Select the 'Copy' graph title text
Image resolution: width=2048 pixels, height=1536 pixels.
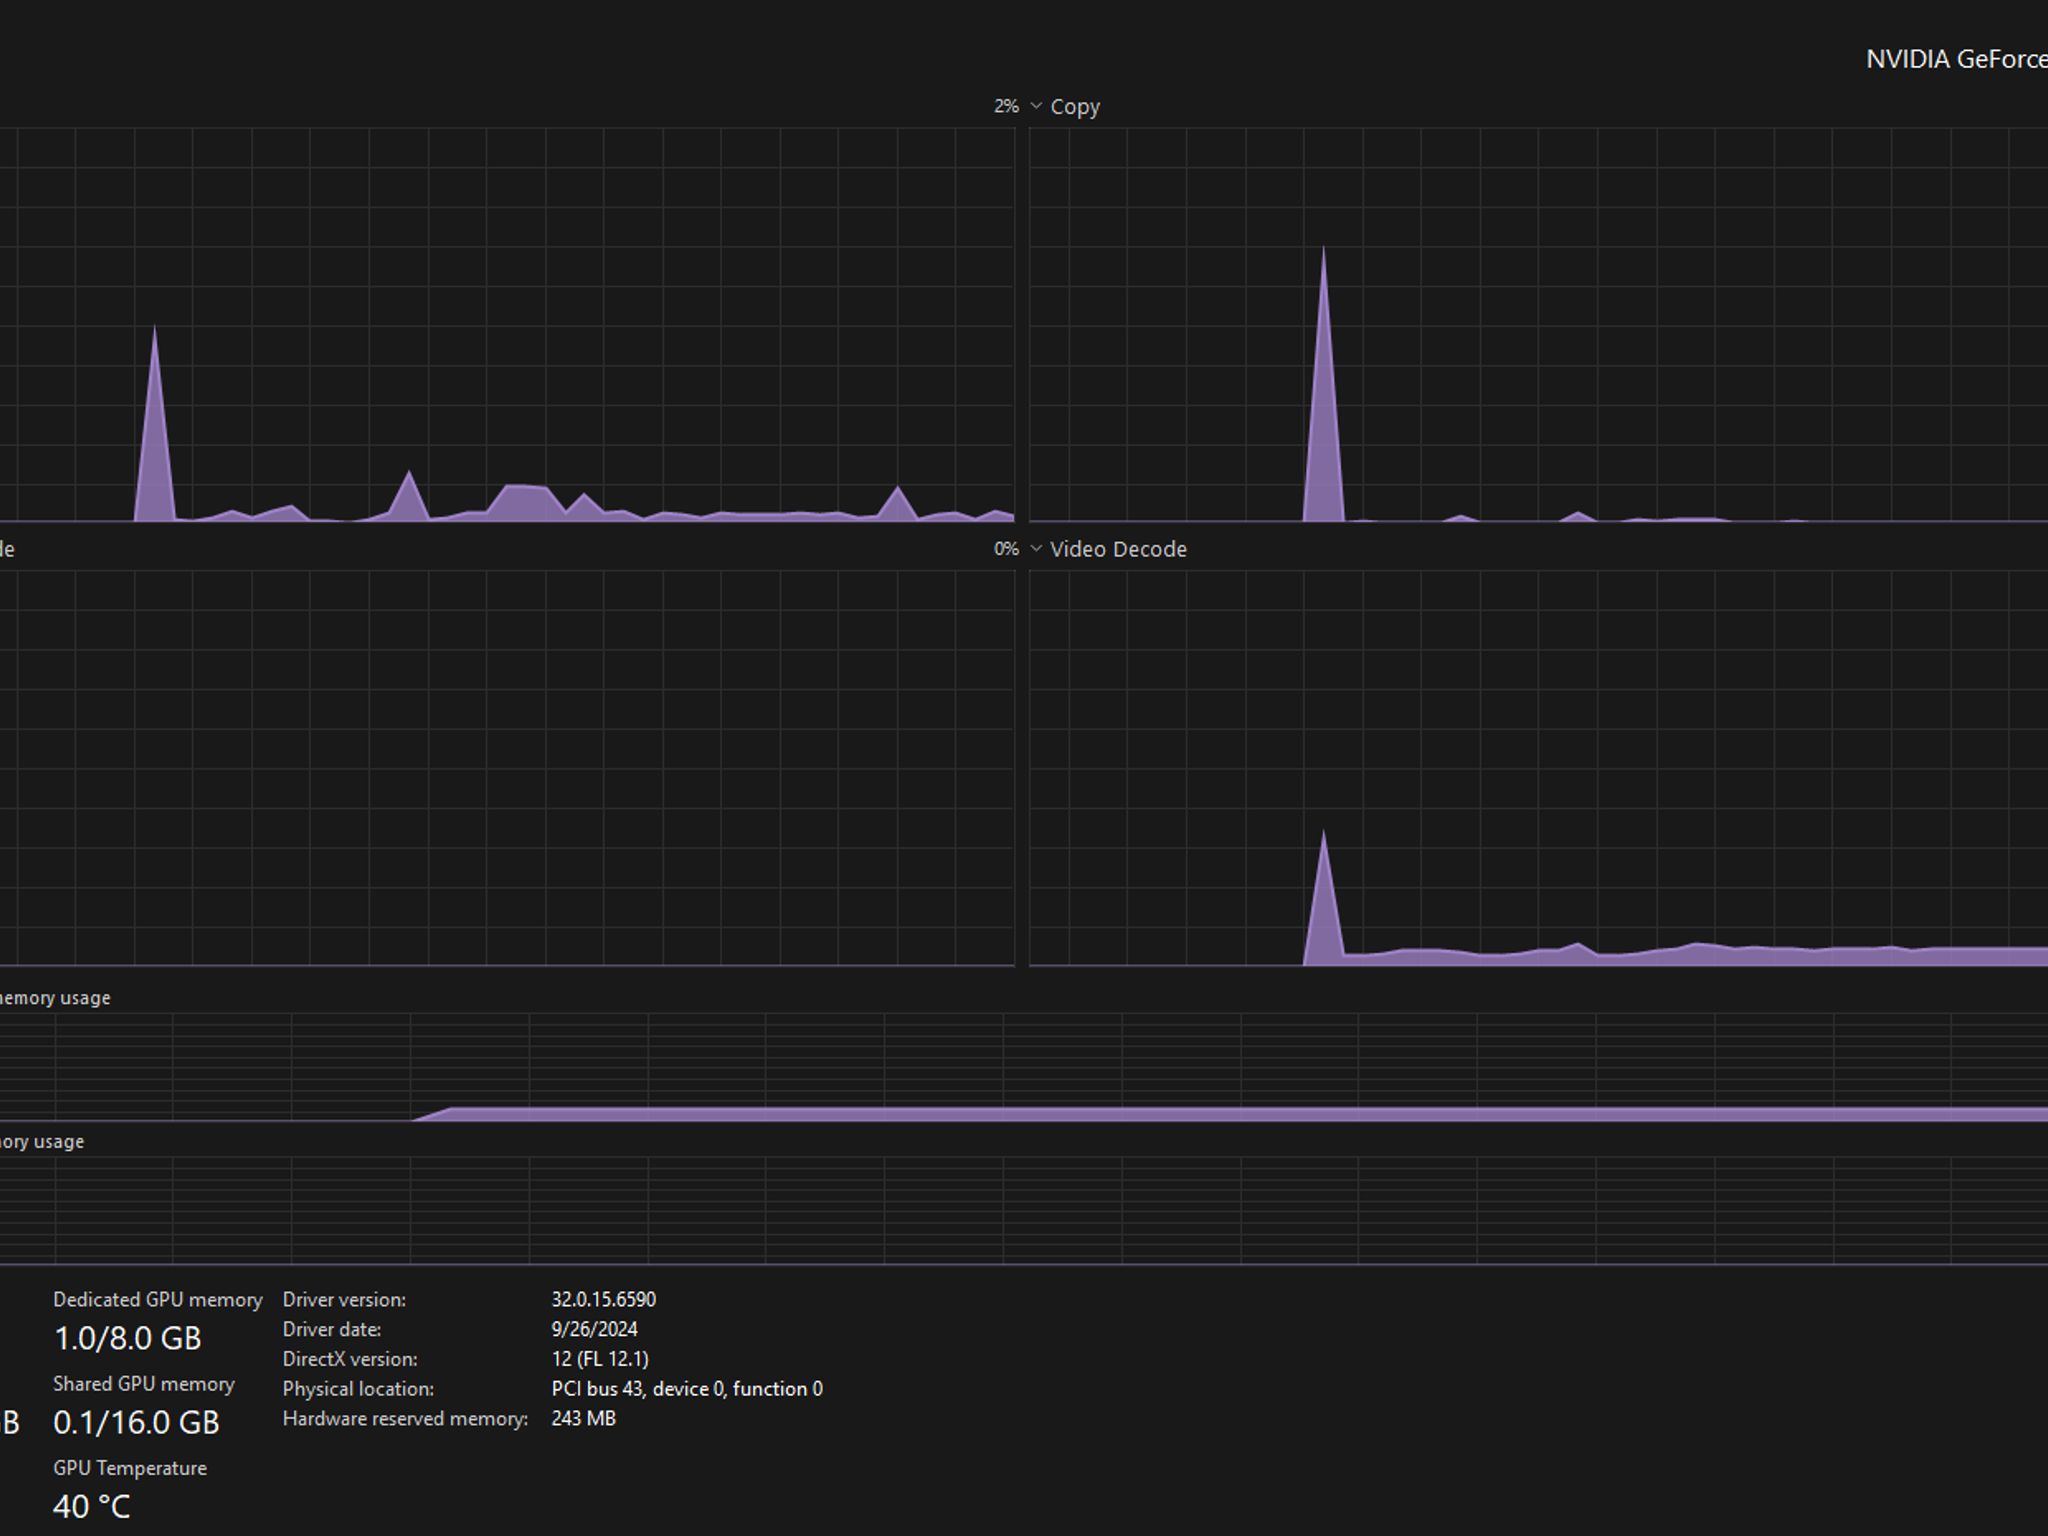(x=1075, y=107)
